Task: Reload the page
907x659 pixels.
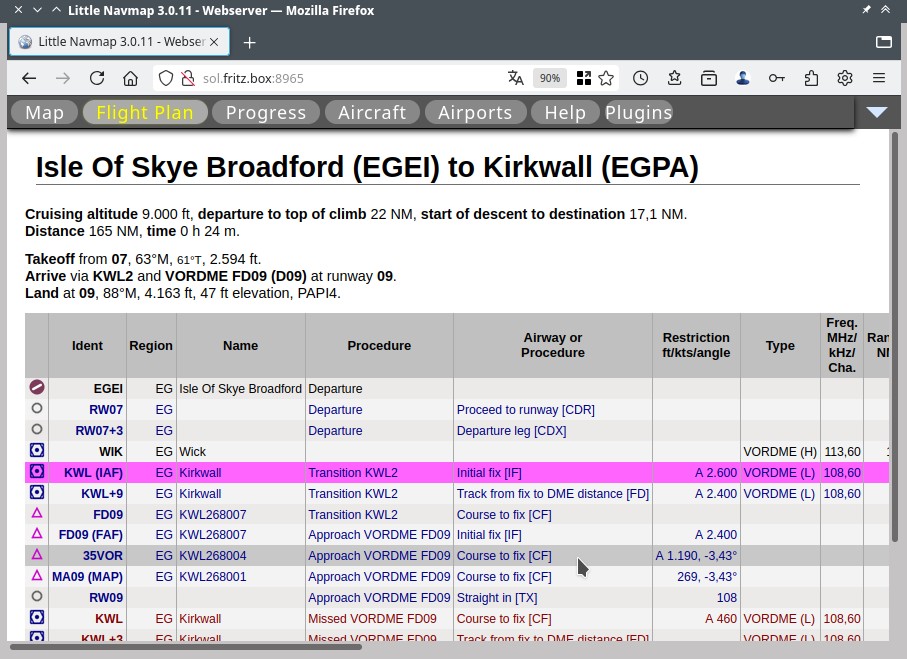Action: [97, 78]
